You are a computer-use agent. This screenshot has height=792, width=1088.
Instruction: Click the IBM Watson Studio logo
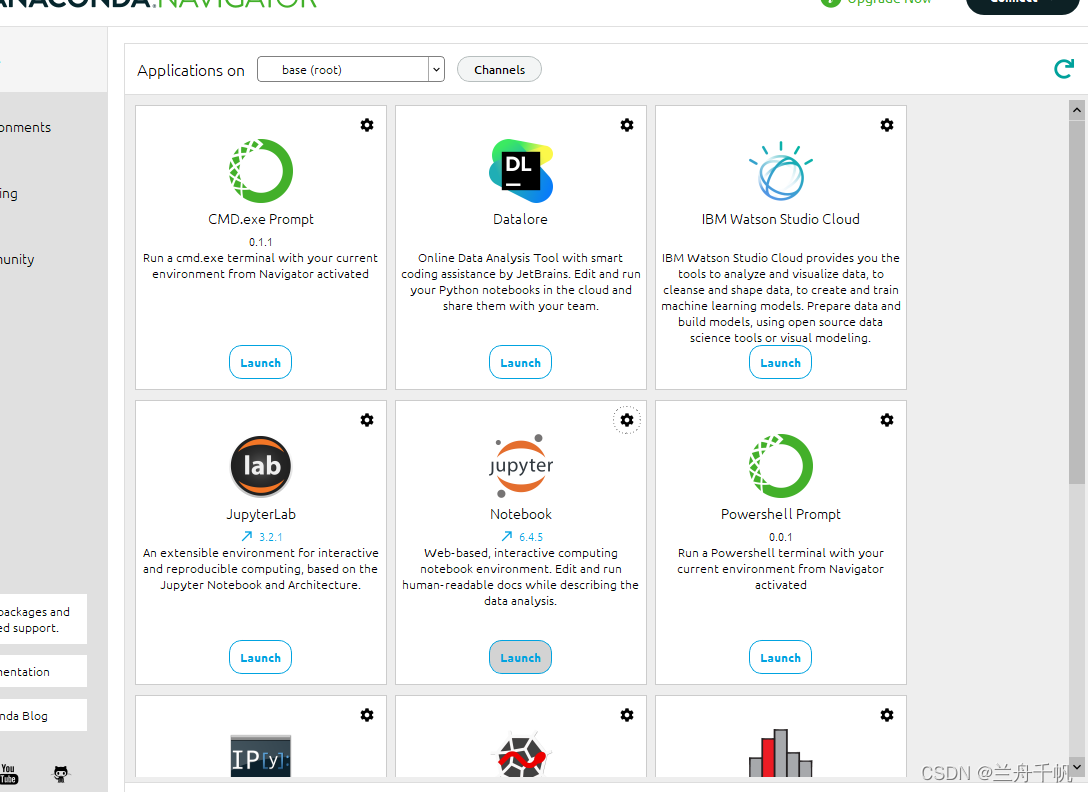pyautogui.click(x=781, y=171)
